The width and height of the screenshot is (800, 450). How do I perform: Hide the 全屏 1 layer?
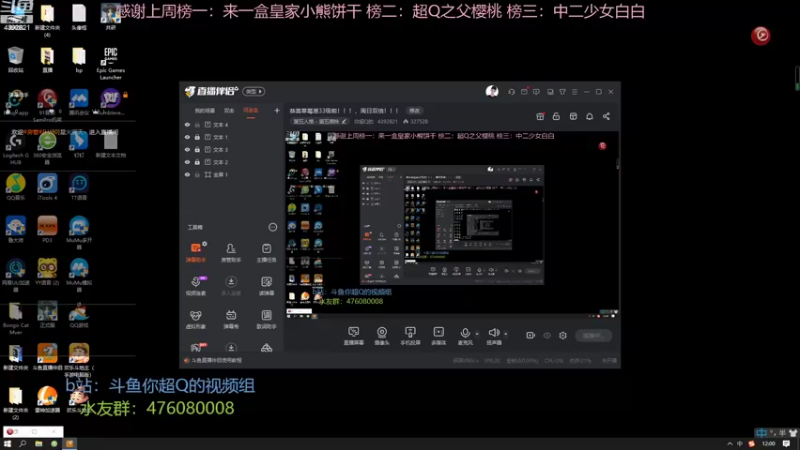pyautogui.click(x=187, y=174)
